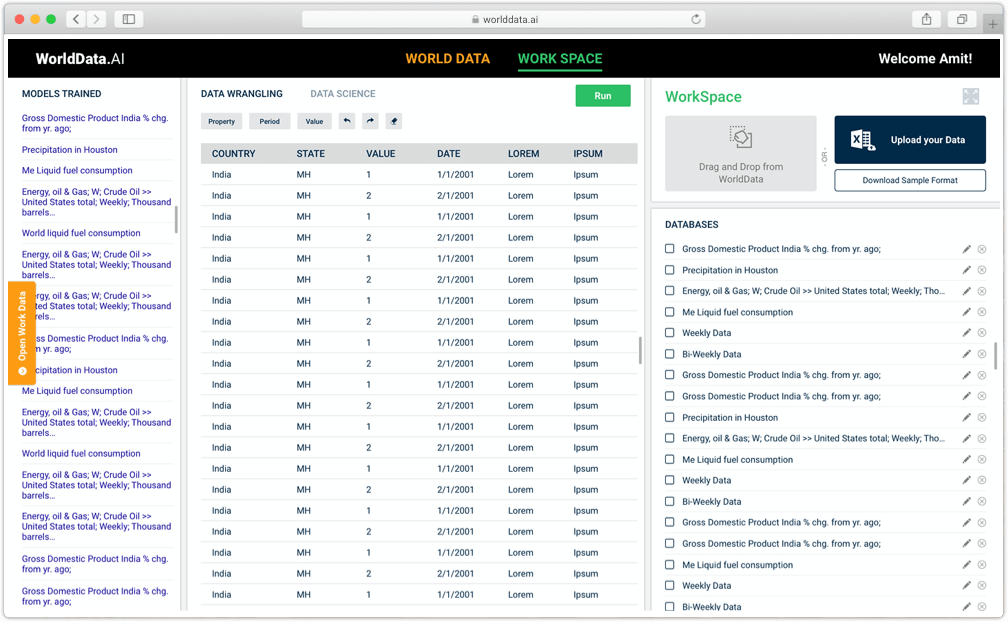Click the Drag and Drop from WorldData area

pos(740,153)
